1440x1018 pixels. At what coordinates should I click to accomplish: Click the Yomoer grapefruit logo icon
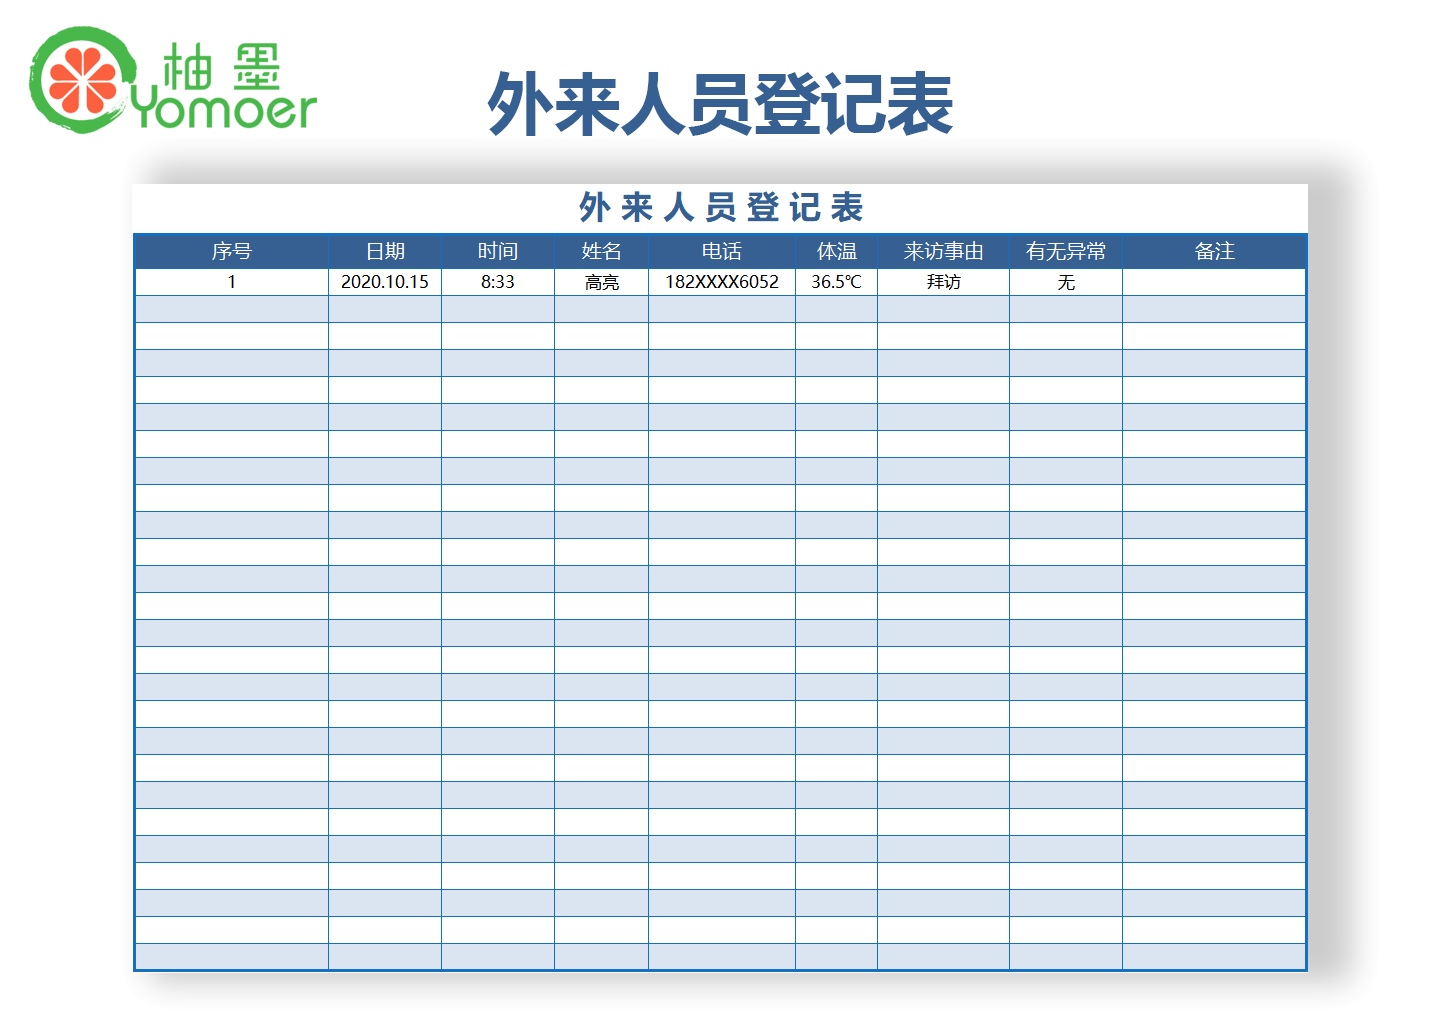point(82,80)
